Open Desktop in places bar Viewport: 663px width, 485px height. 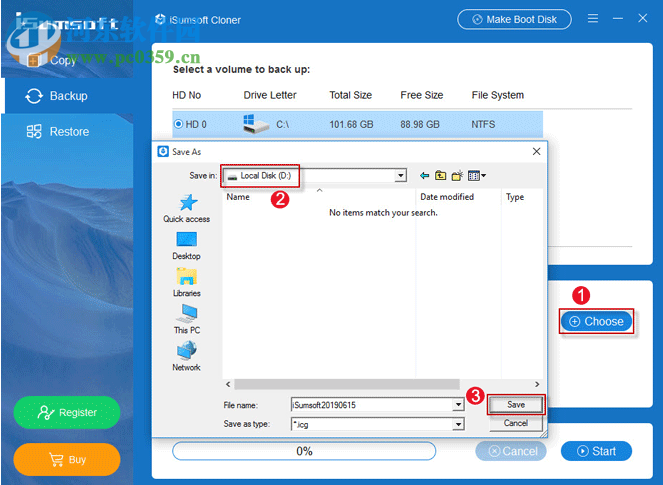[187, 245]
